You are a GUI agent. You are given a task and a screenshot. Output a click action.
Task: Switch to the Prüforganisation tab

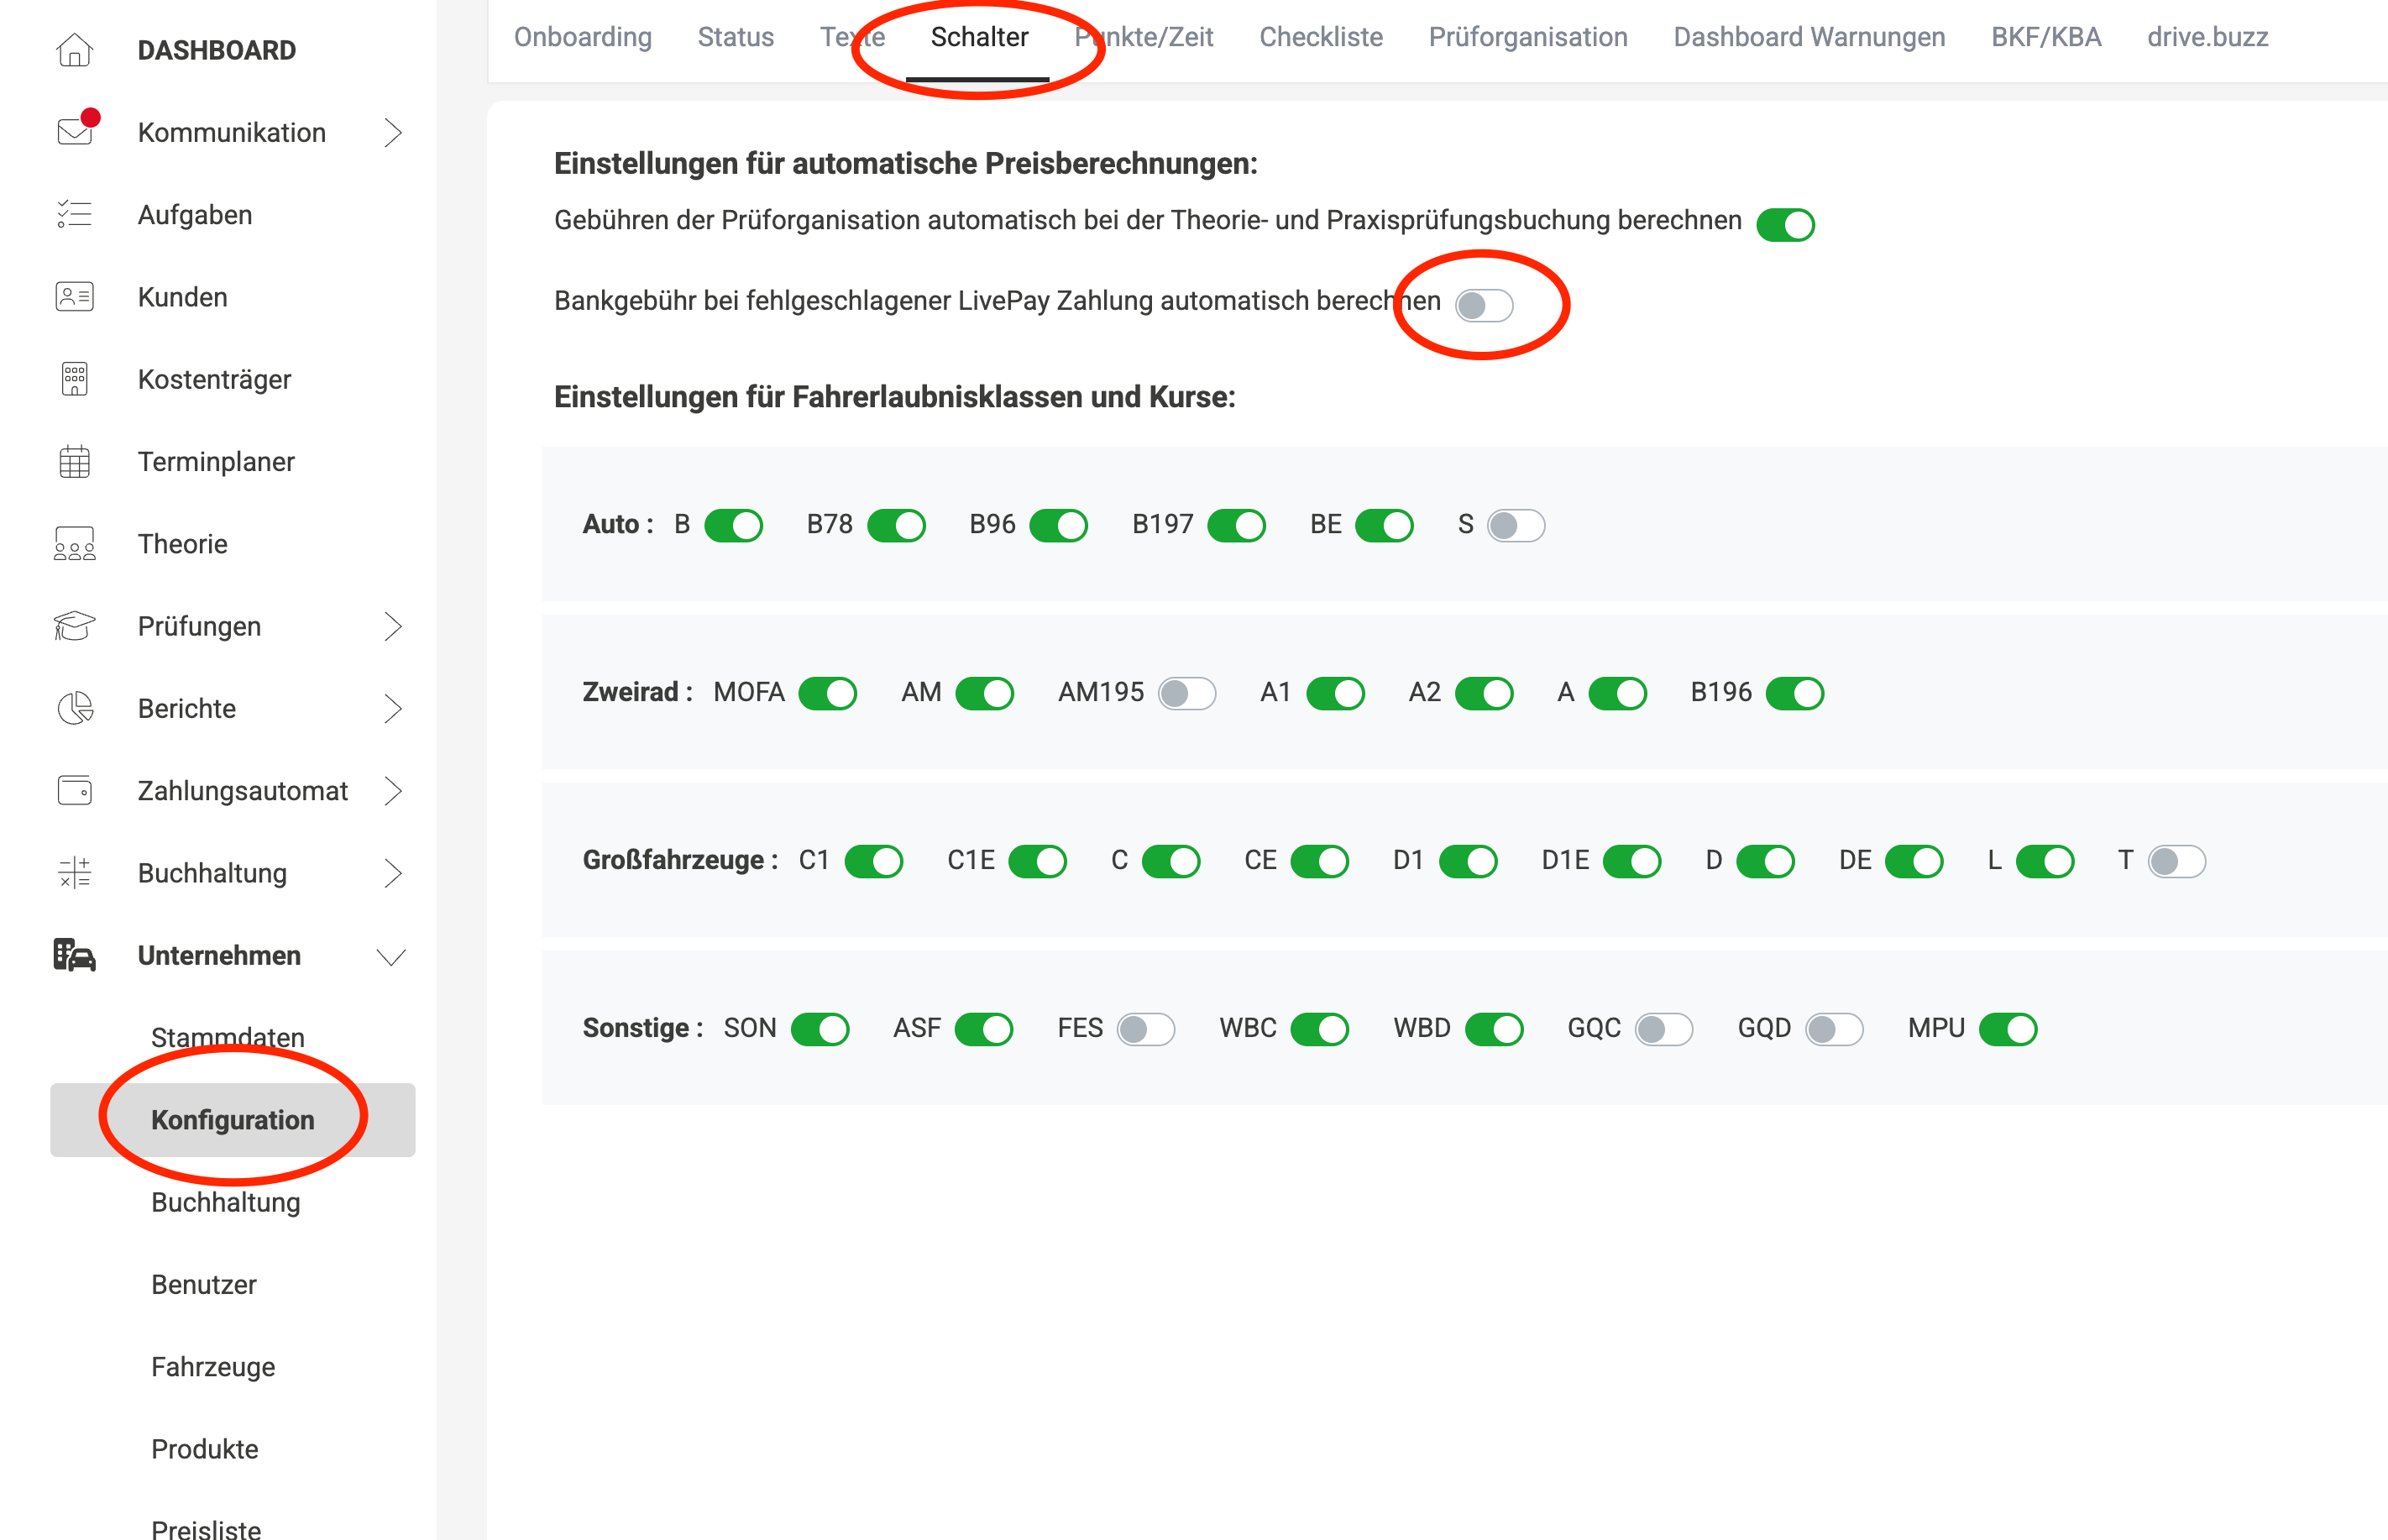click(1527, 37)
